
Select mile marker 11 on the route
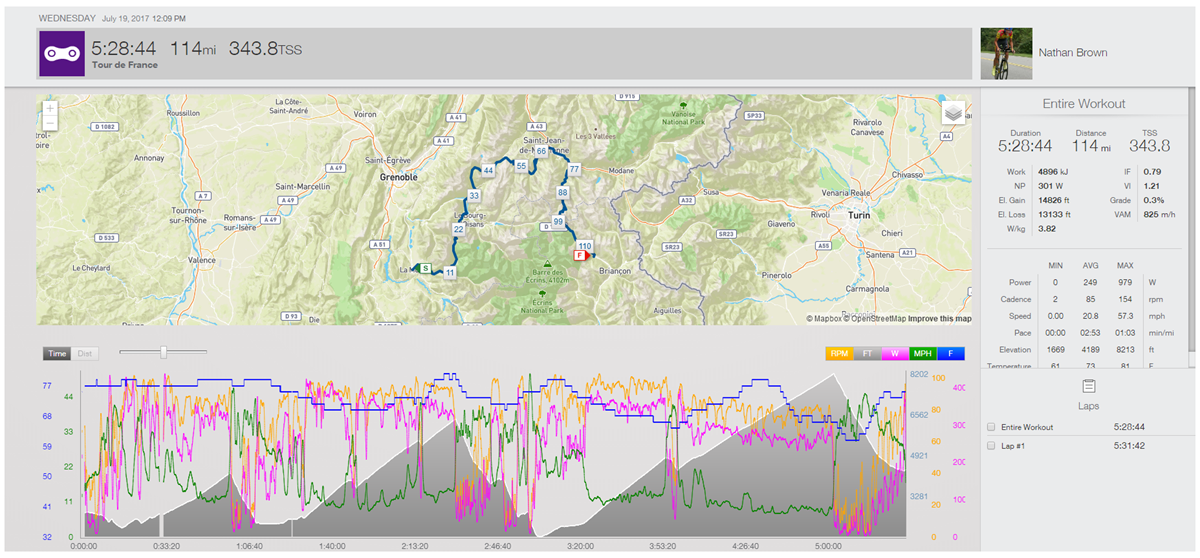coord(451,273)
